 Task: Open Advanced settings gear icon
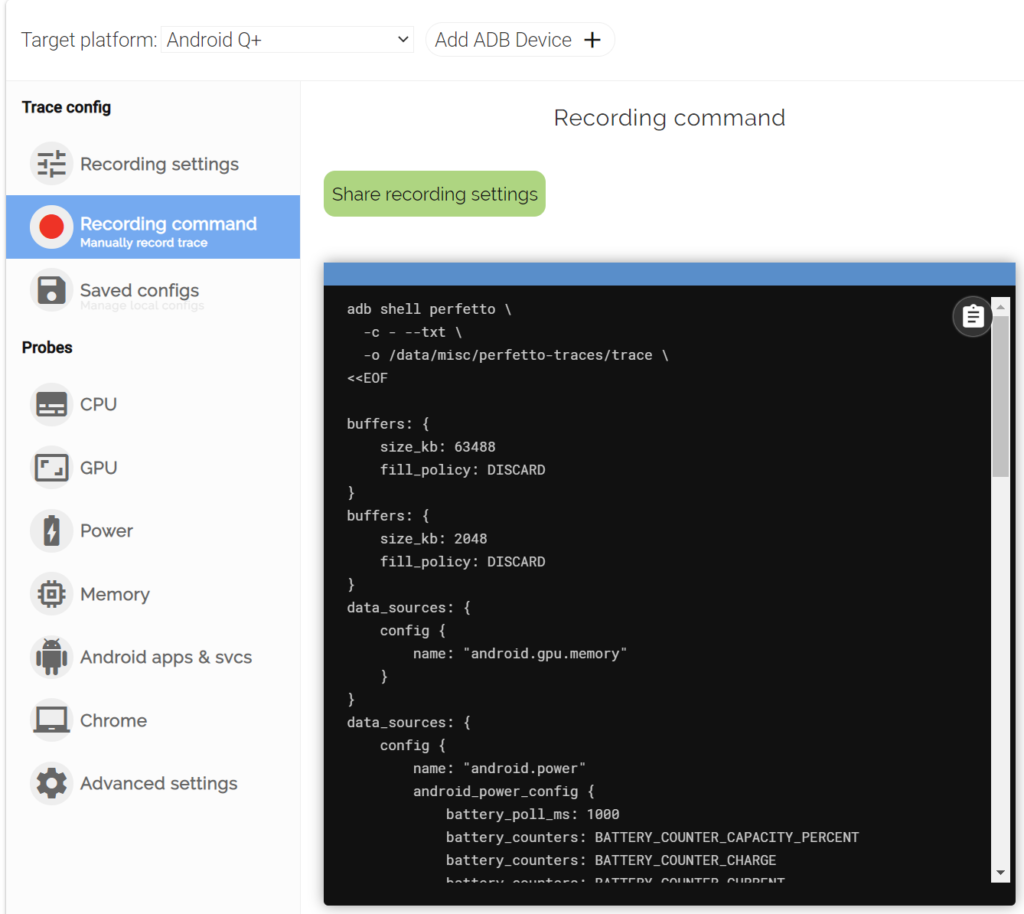(50, 783)
